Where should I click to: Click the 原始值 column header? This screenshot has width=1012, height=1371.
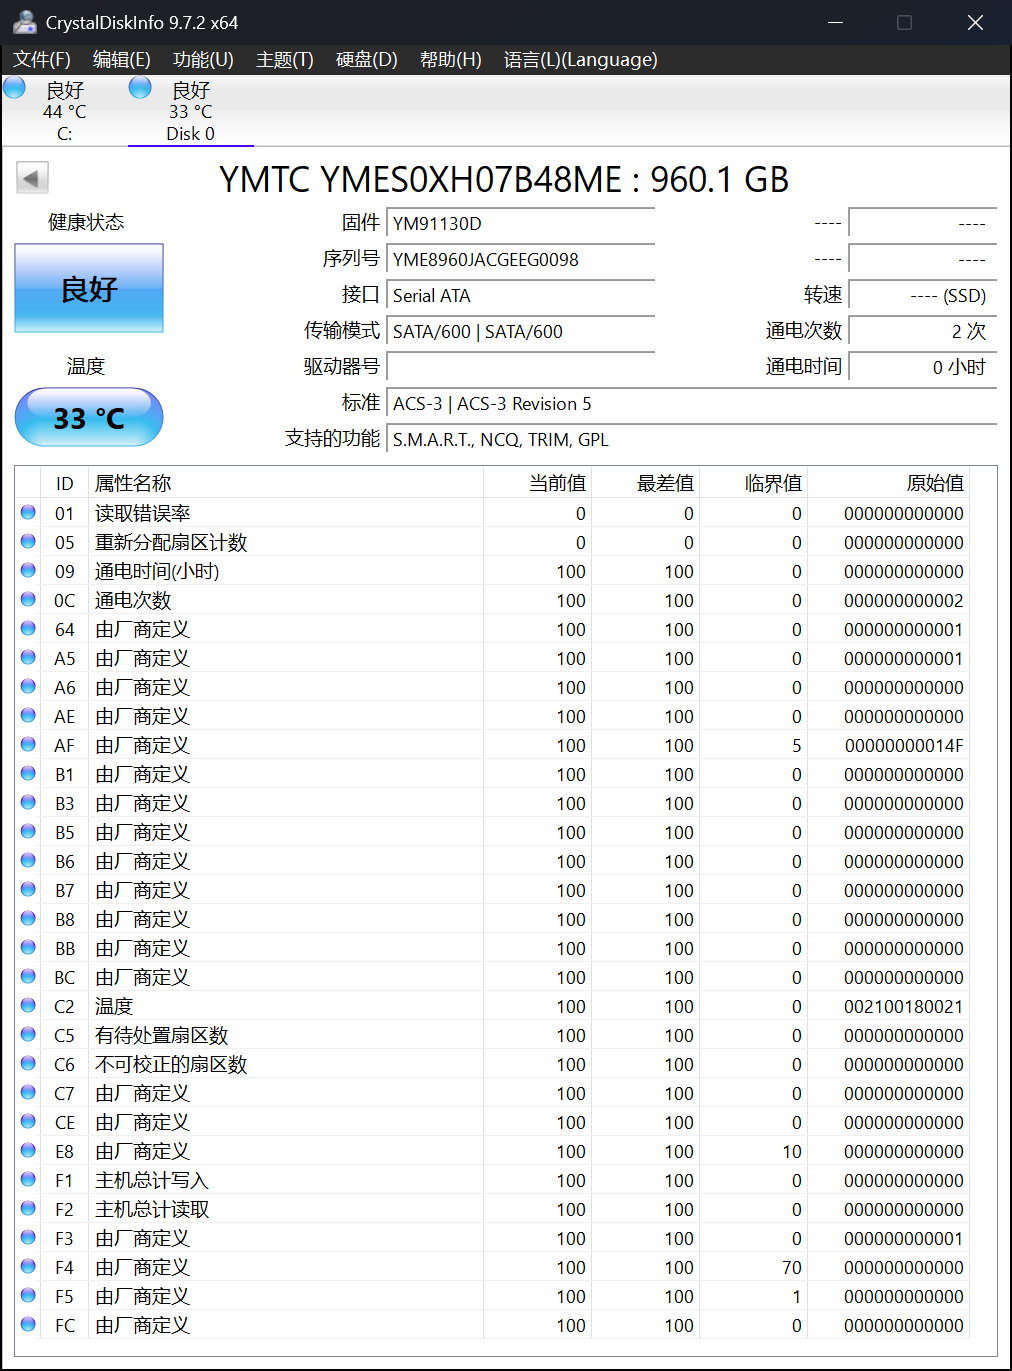(x=934, y=484)
